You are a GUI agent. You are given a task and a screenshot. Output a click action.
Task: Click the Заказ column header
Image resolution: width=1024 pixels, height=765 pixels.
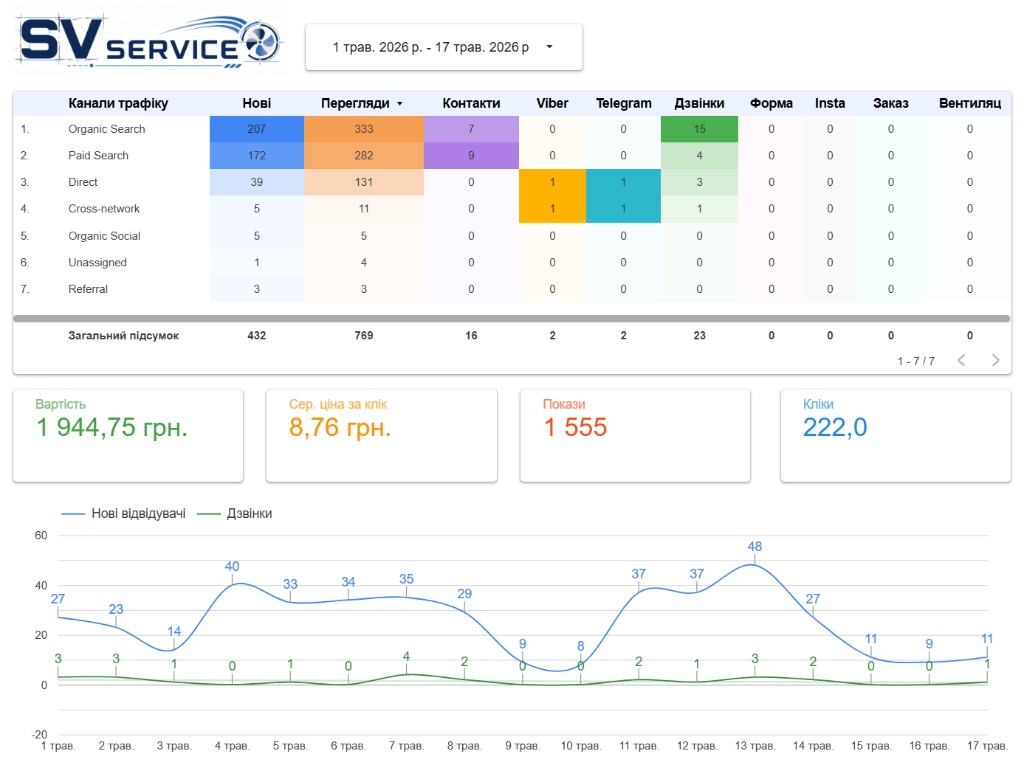[891, 103]
